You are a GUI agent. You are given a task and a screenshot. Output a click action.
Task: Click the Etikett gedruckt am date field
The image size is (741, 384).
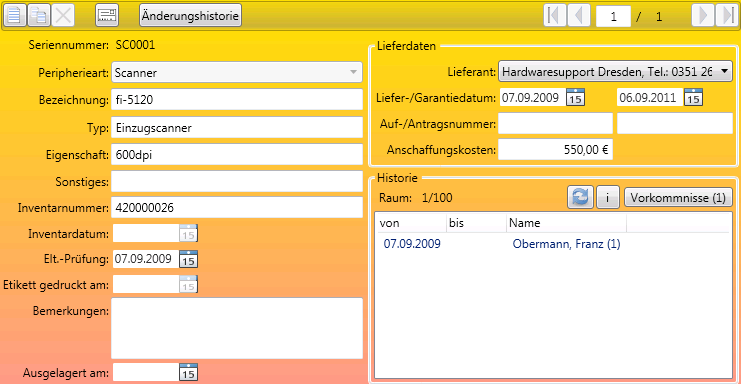coord(146,284)
